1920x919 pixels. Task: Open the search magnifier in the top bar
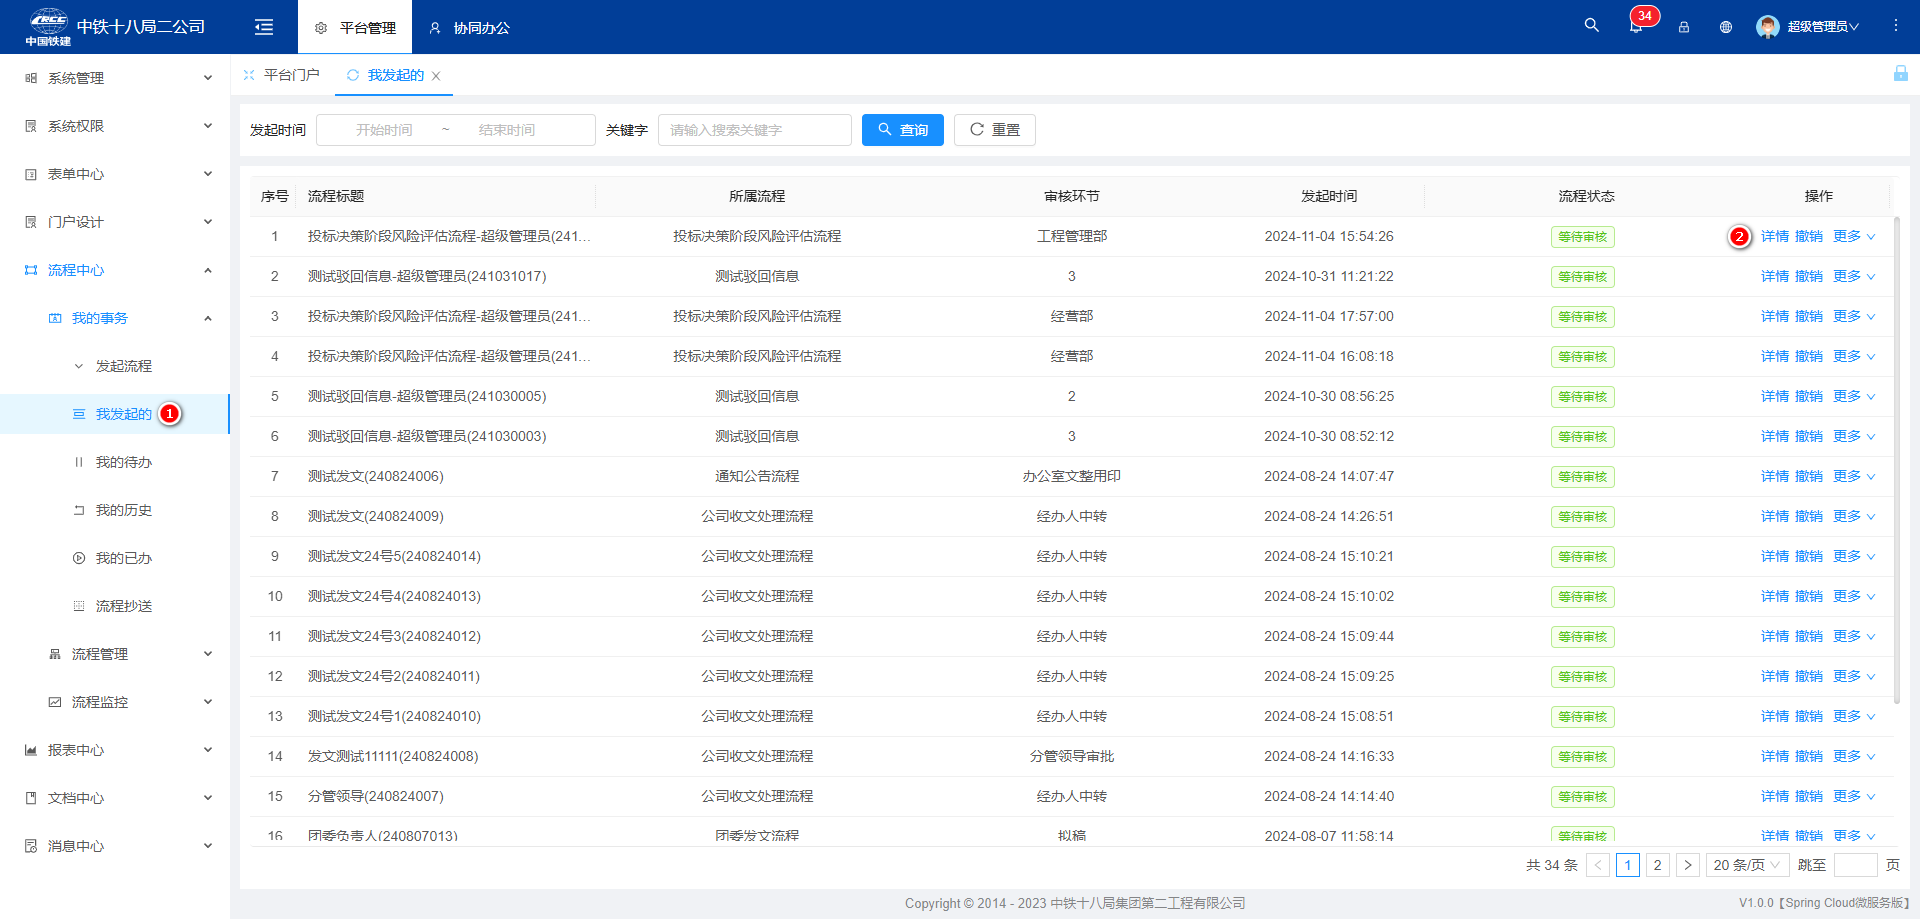click(1591, 26)
